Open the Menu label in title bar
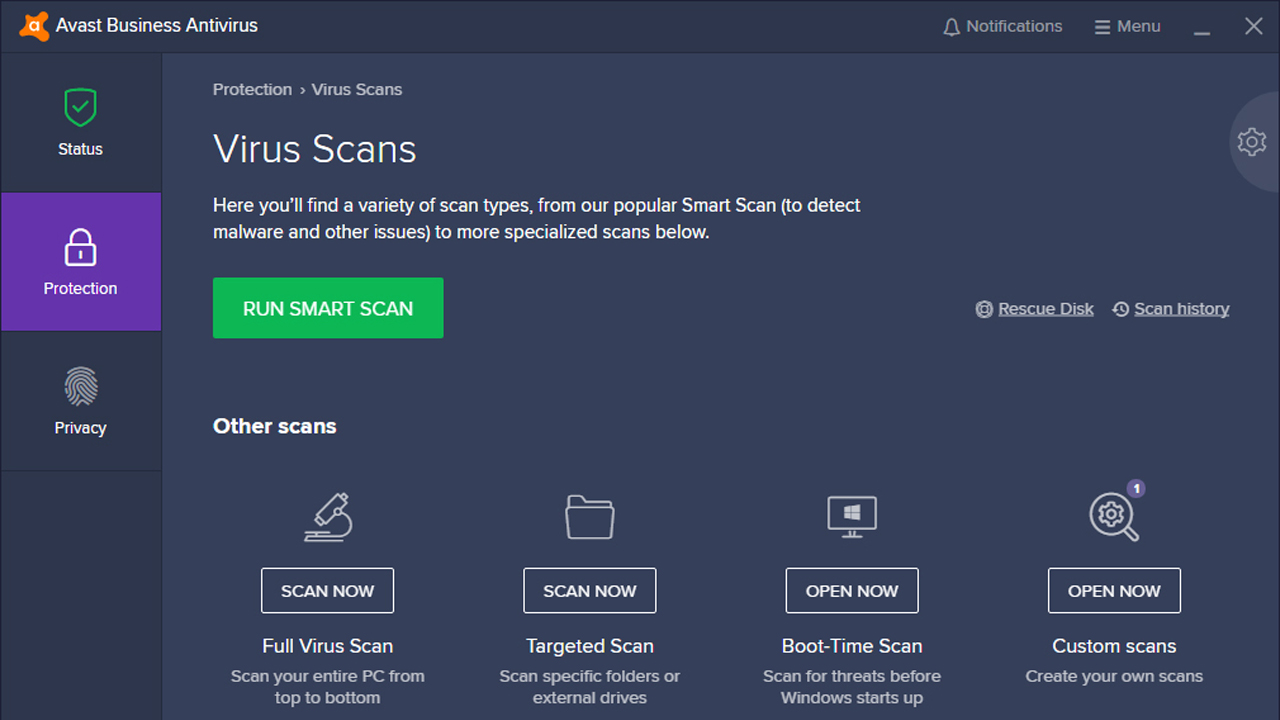This screenshot has width=1280, height=720. [1139, 26]
